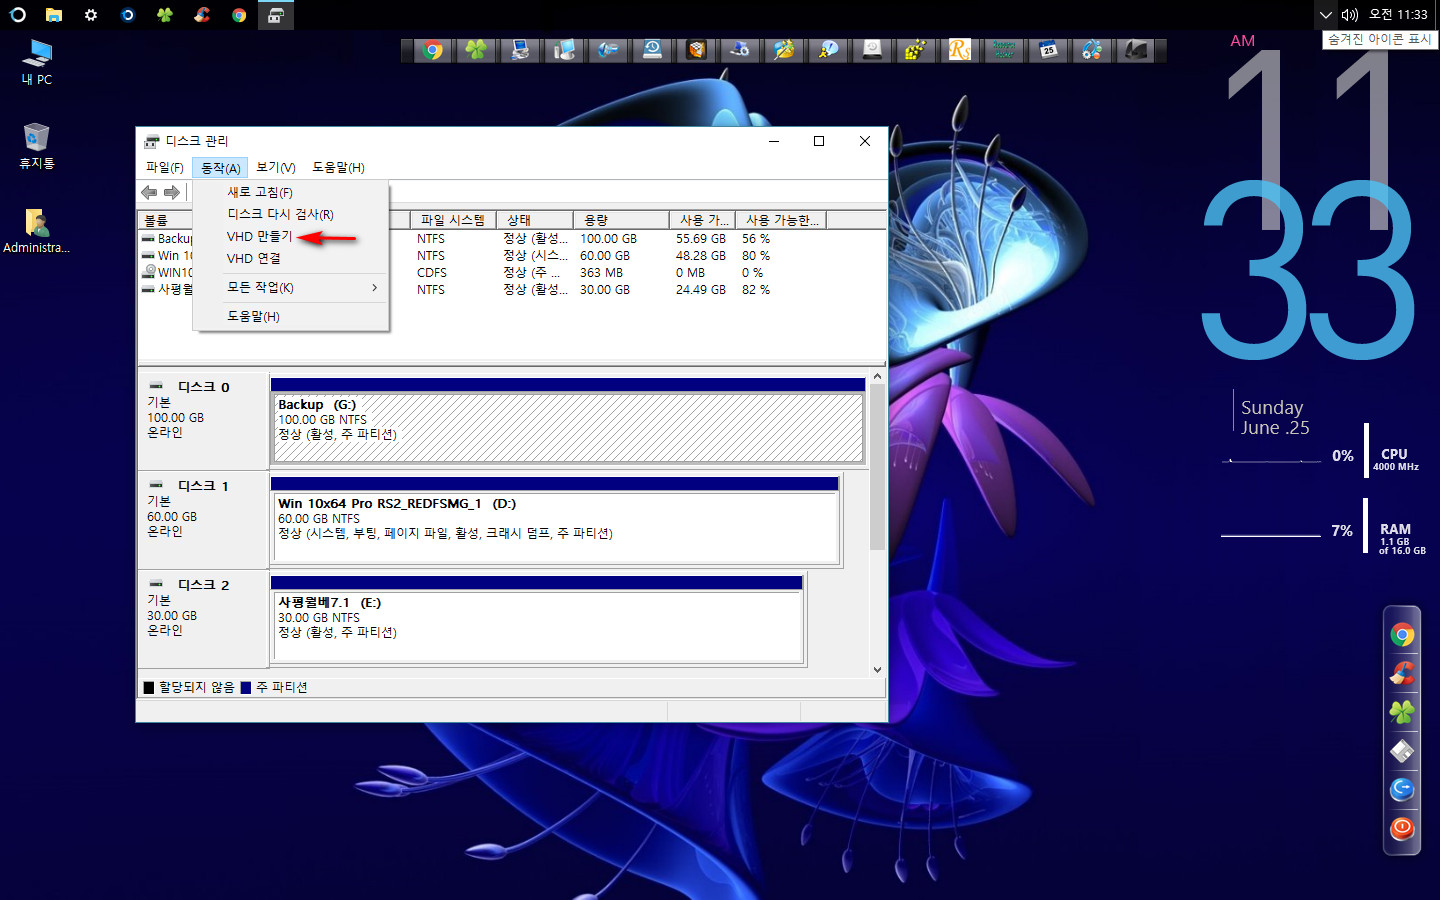Click the Disk Management taskbar button
1440x900 pixels.
(276, 15)
